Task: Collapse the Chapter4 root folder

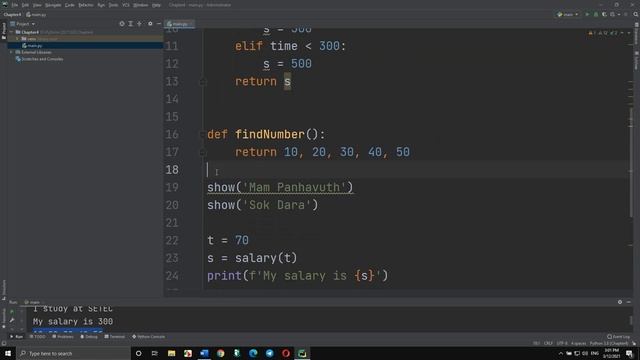Action: click(11, 32)
